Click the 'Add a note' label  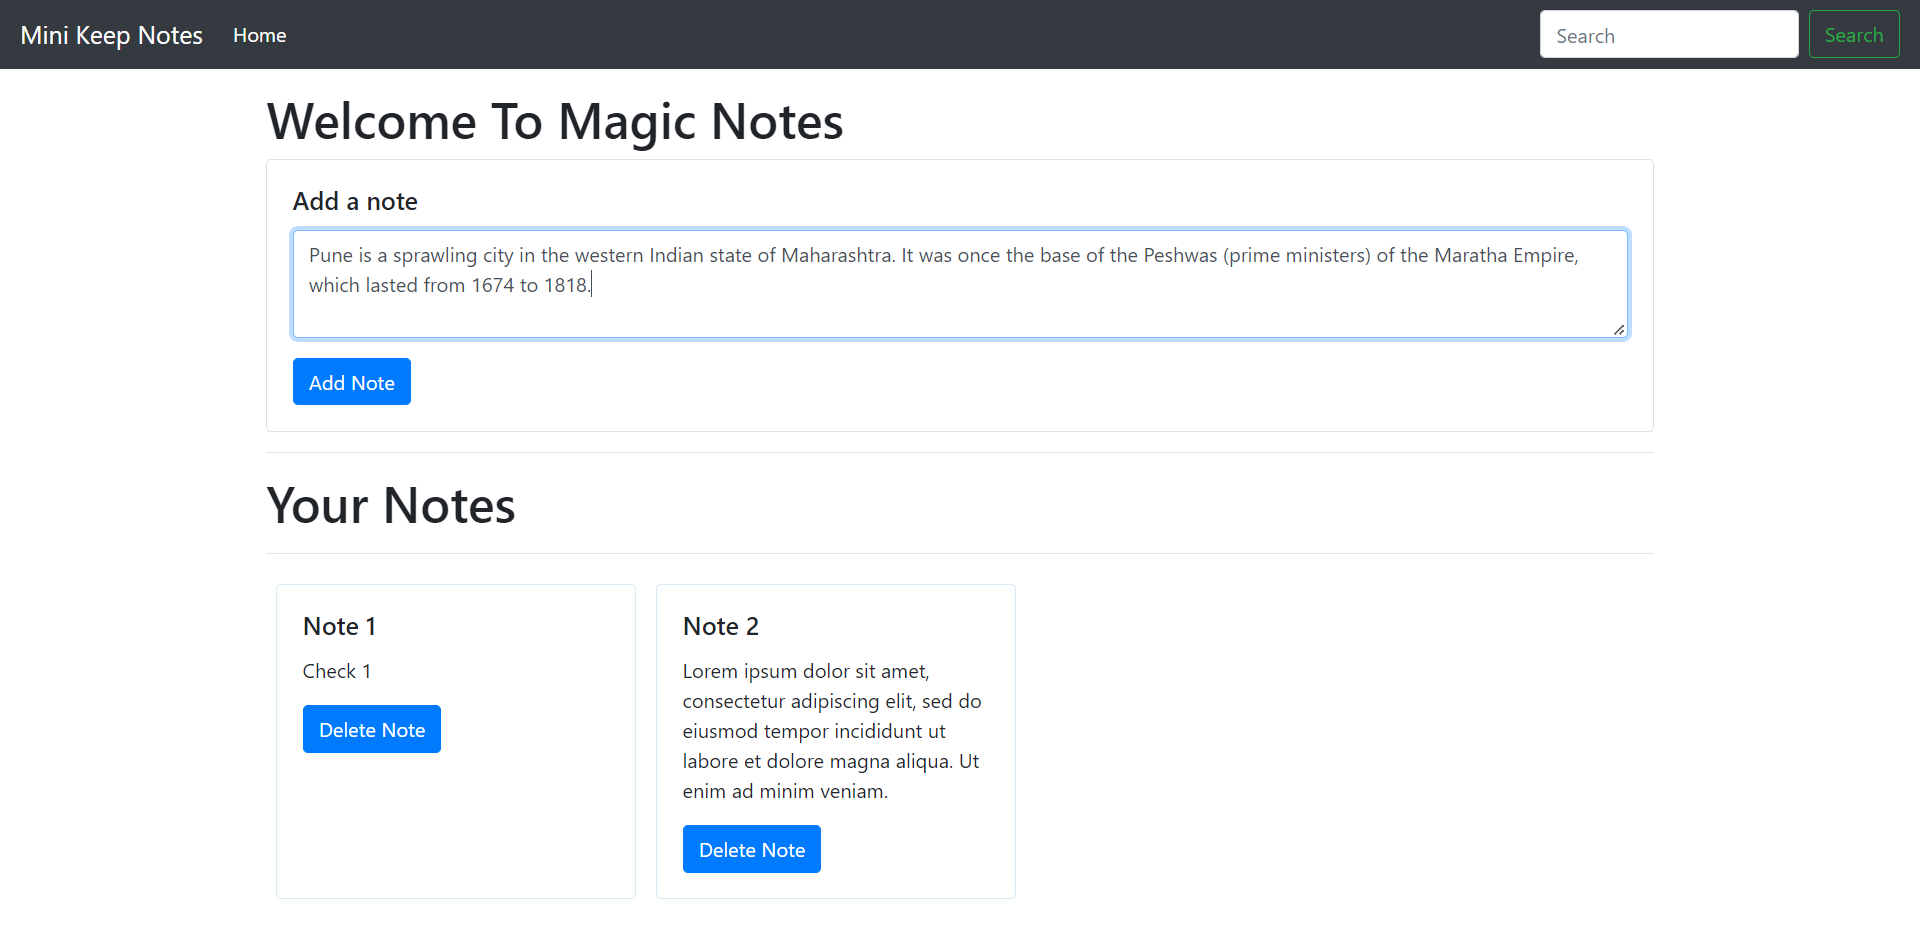(354, 201)
